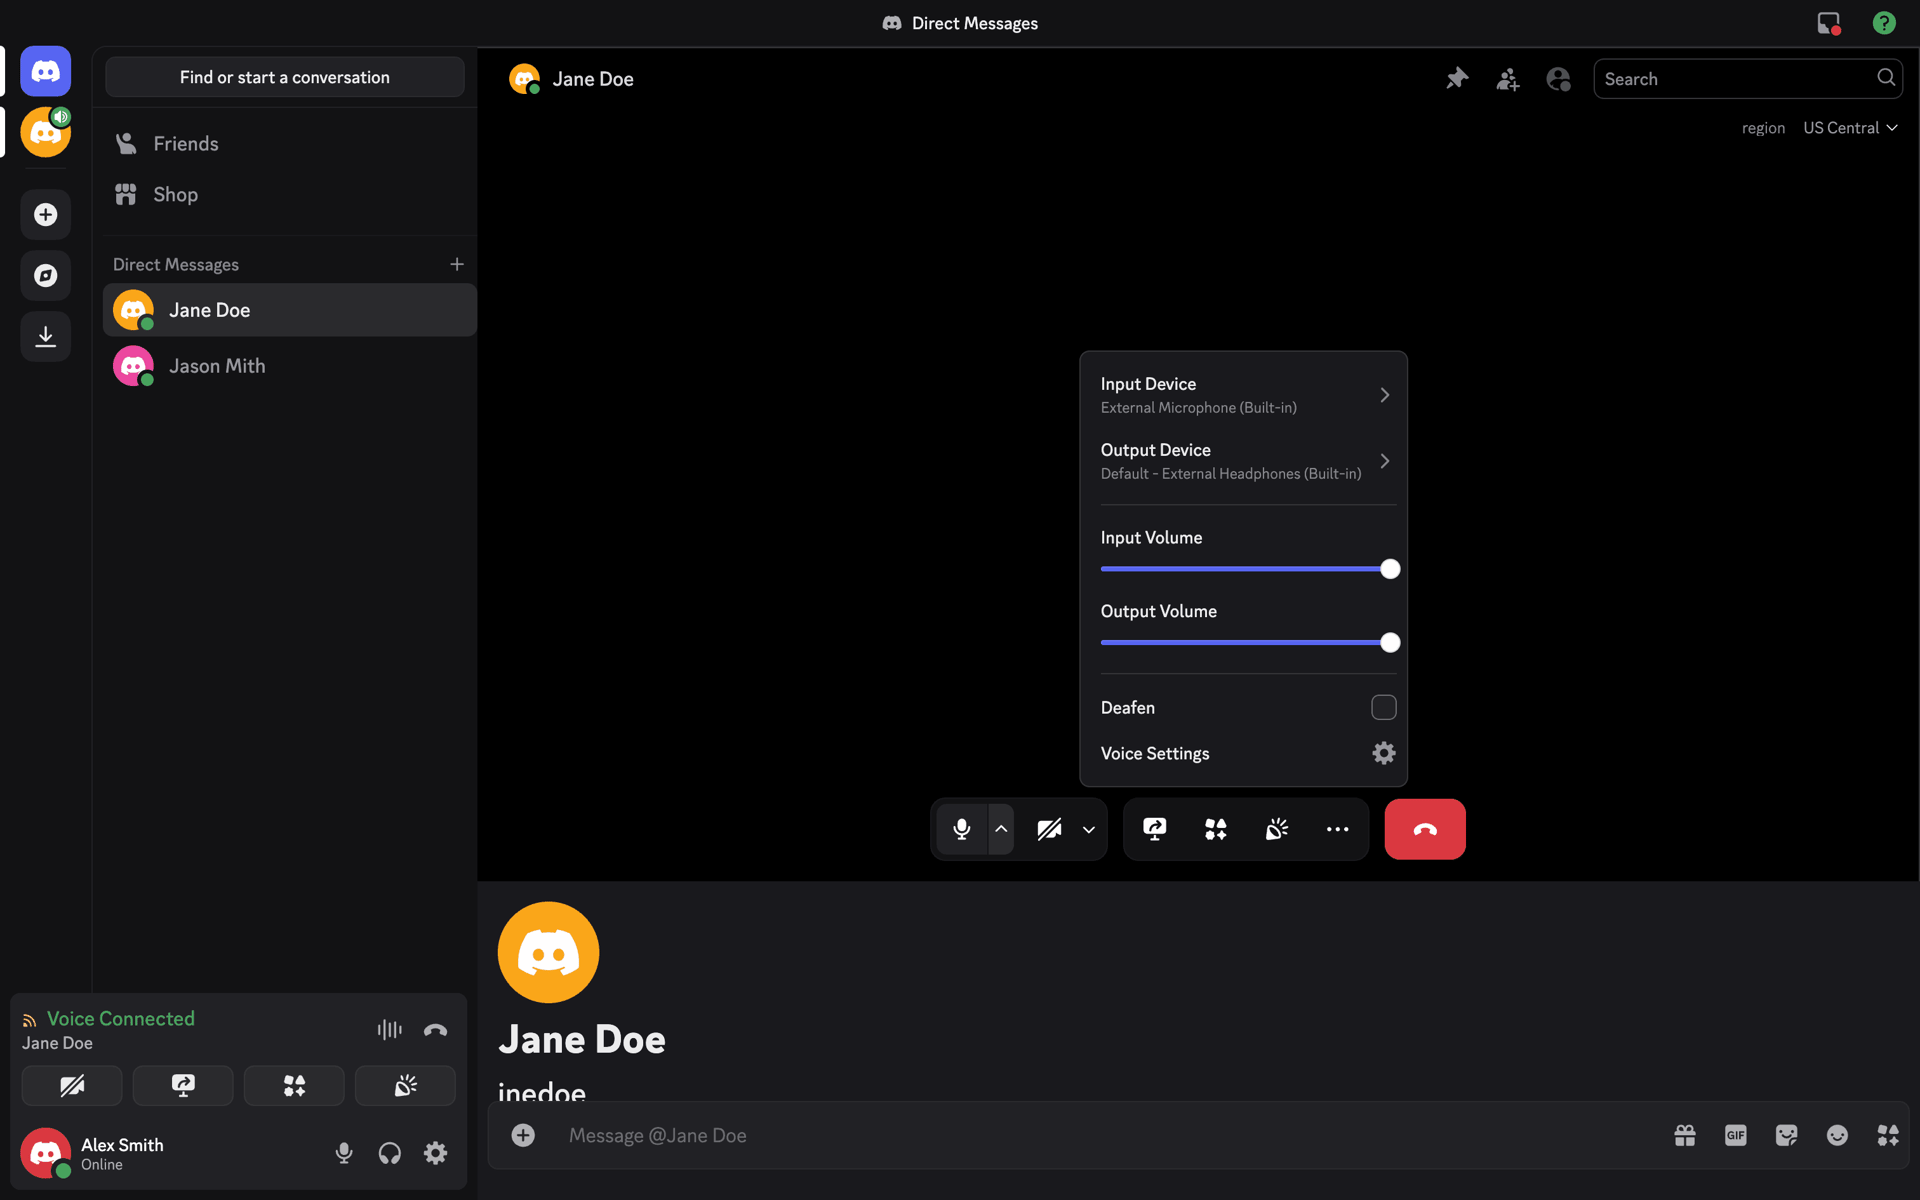Image resolution: width=1920 pixels, height=1200 pixels.
Task: Open User Settings gear near Alex Smith
Action: click(x=435, y=1153)
